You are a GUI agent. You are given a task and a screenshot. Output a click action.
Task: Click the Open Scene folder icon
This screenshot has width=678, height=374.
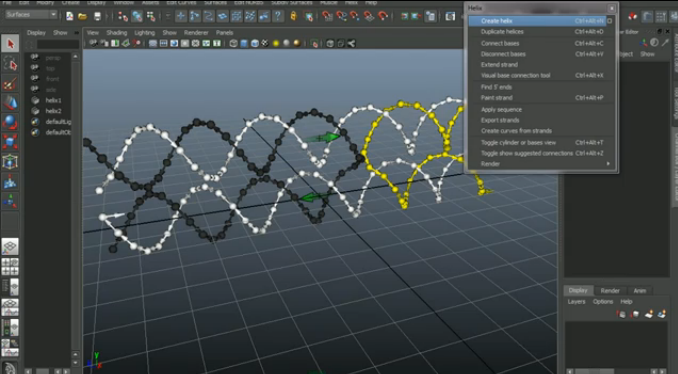pyautogui.click(x=83, y=16)
